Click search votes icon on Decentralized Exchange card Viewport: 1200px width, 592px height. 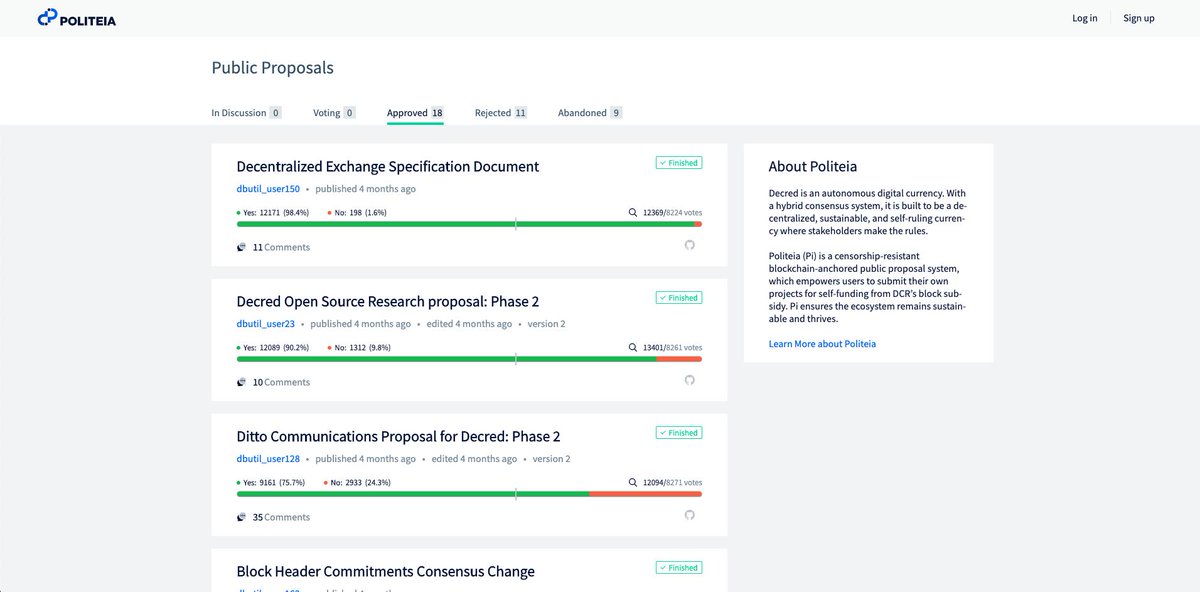(632, 213)
